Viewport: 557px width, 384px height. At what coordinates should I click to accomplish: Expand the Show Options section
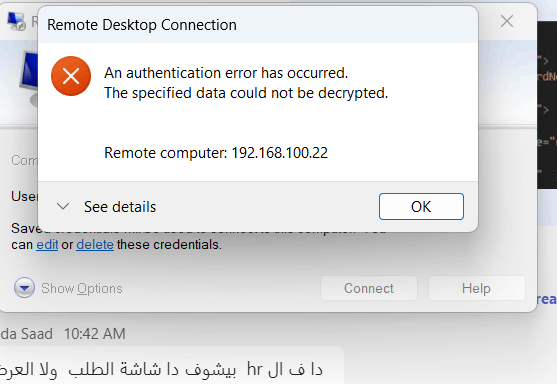point(82,288)
